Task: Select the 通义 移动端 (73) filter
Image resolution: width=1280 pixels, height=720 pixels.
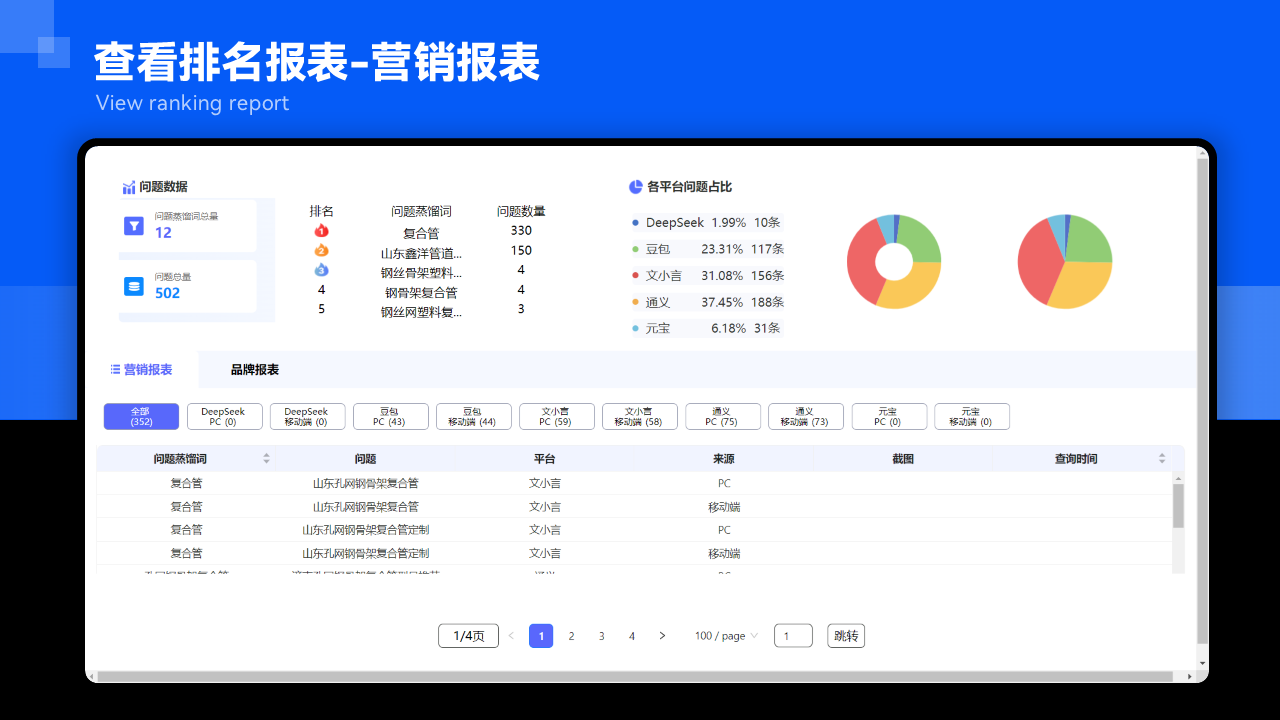Action: 805,417
